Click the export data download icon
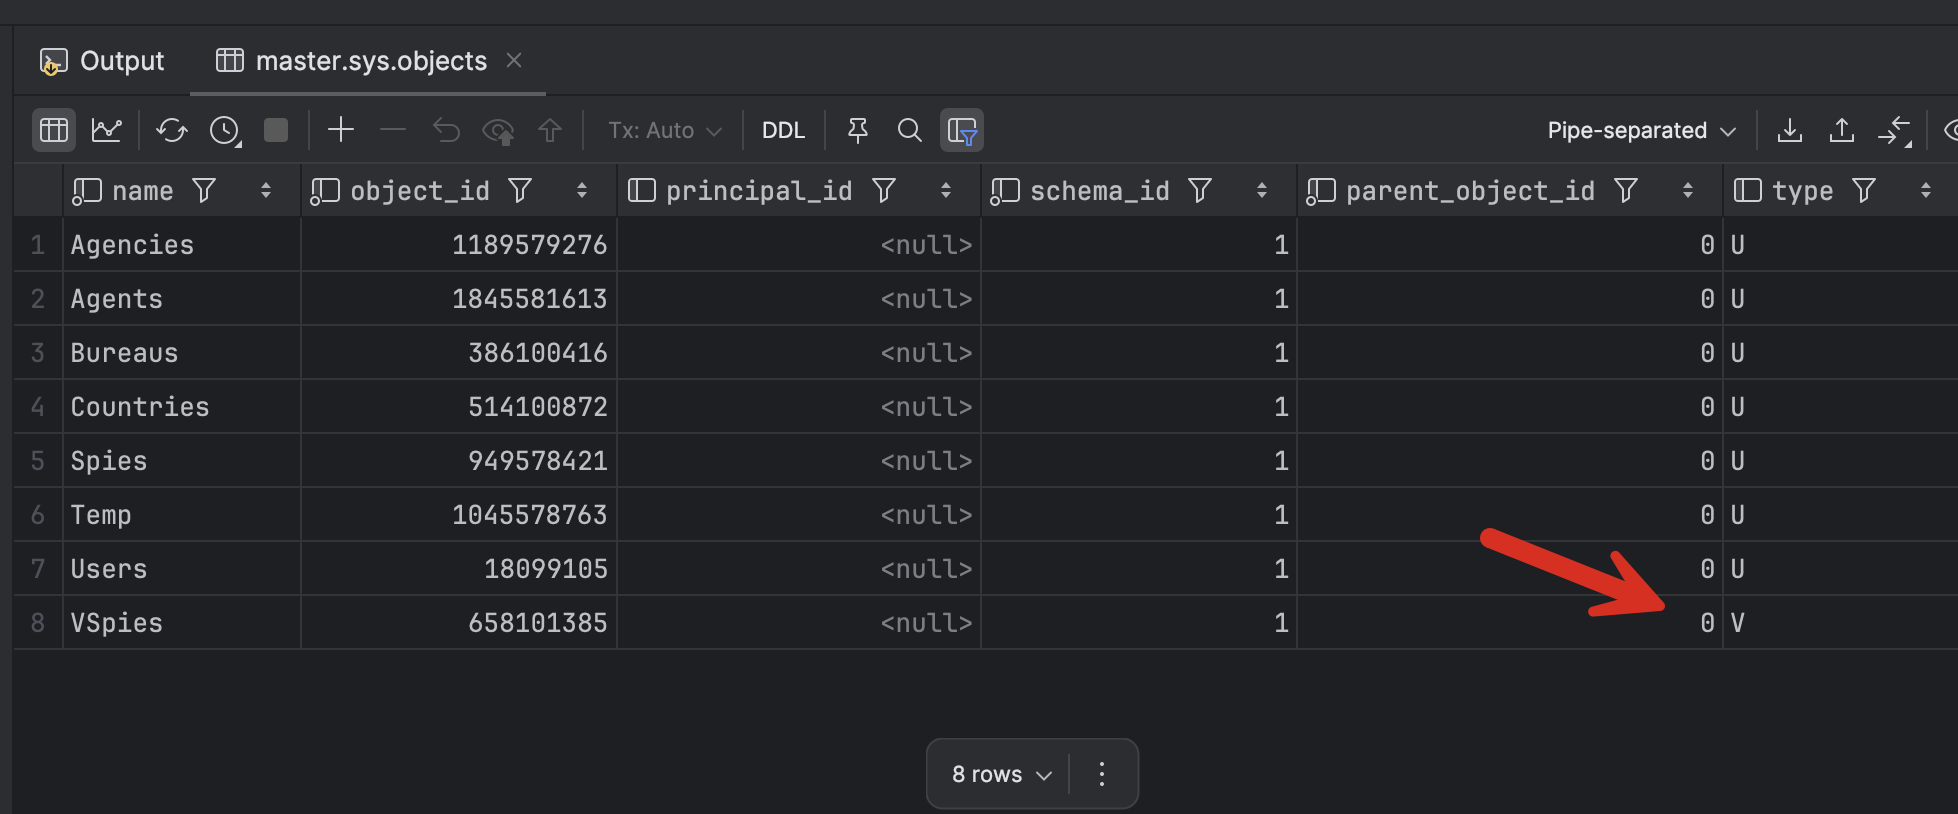Screen dimensions: 1958x814 pyautogui.click(x=1789, y=130)
